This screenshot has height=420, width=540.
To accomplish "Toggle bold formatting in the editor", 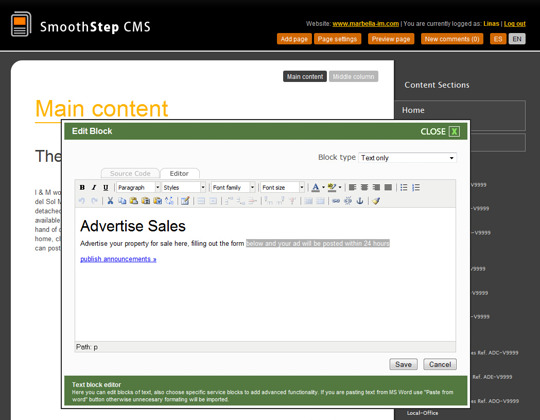I will coord(82,187).
